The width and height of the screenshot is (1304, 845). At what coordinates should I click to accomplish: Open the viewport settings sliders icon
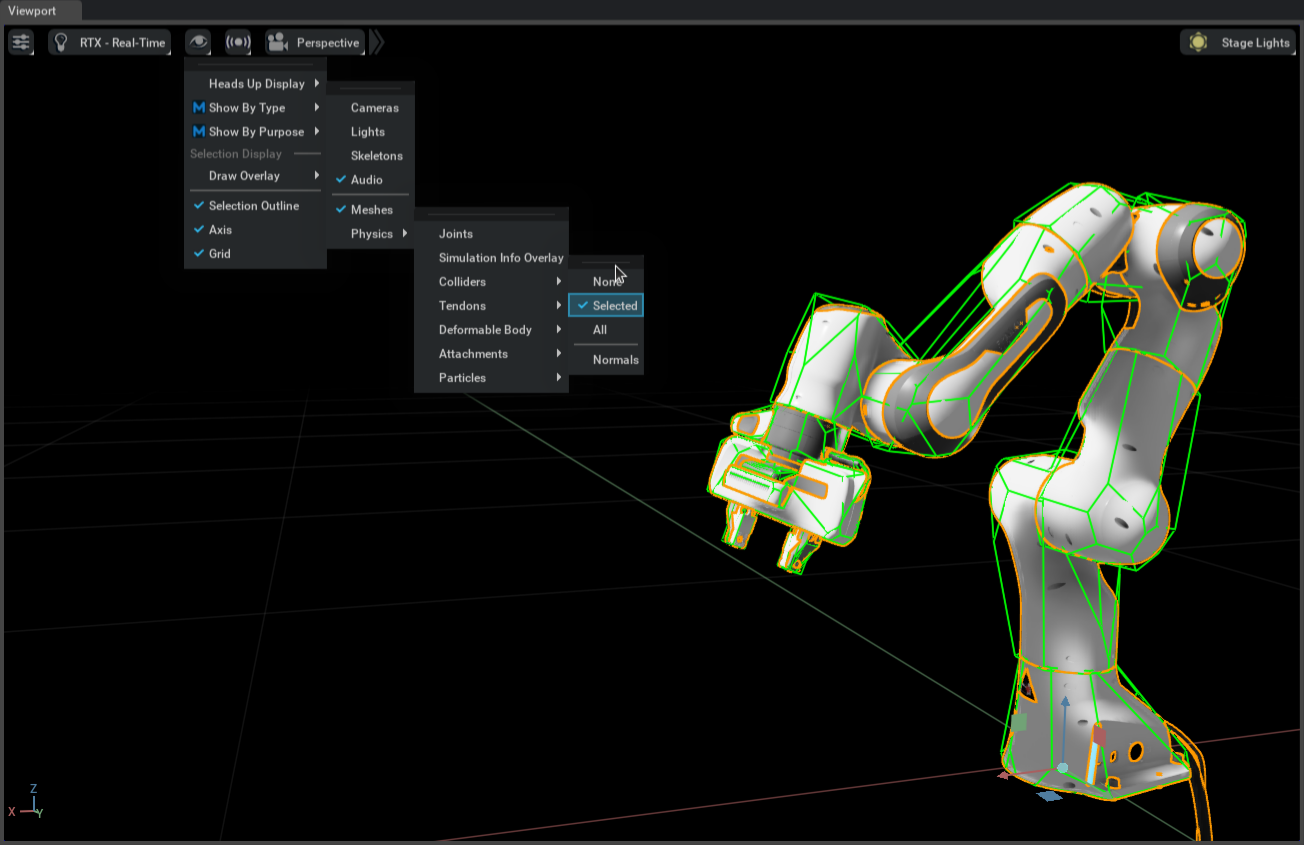point(21,42)
